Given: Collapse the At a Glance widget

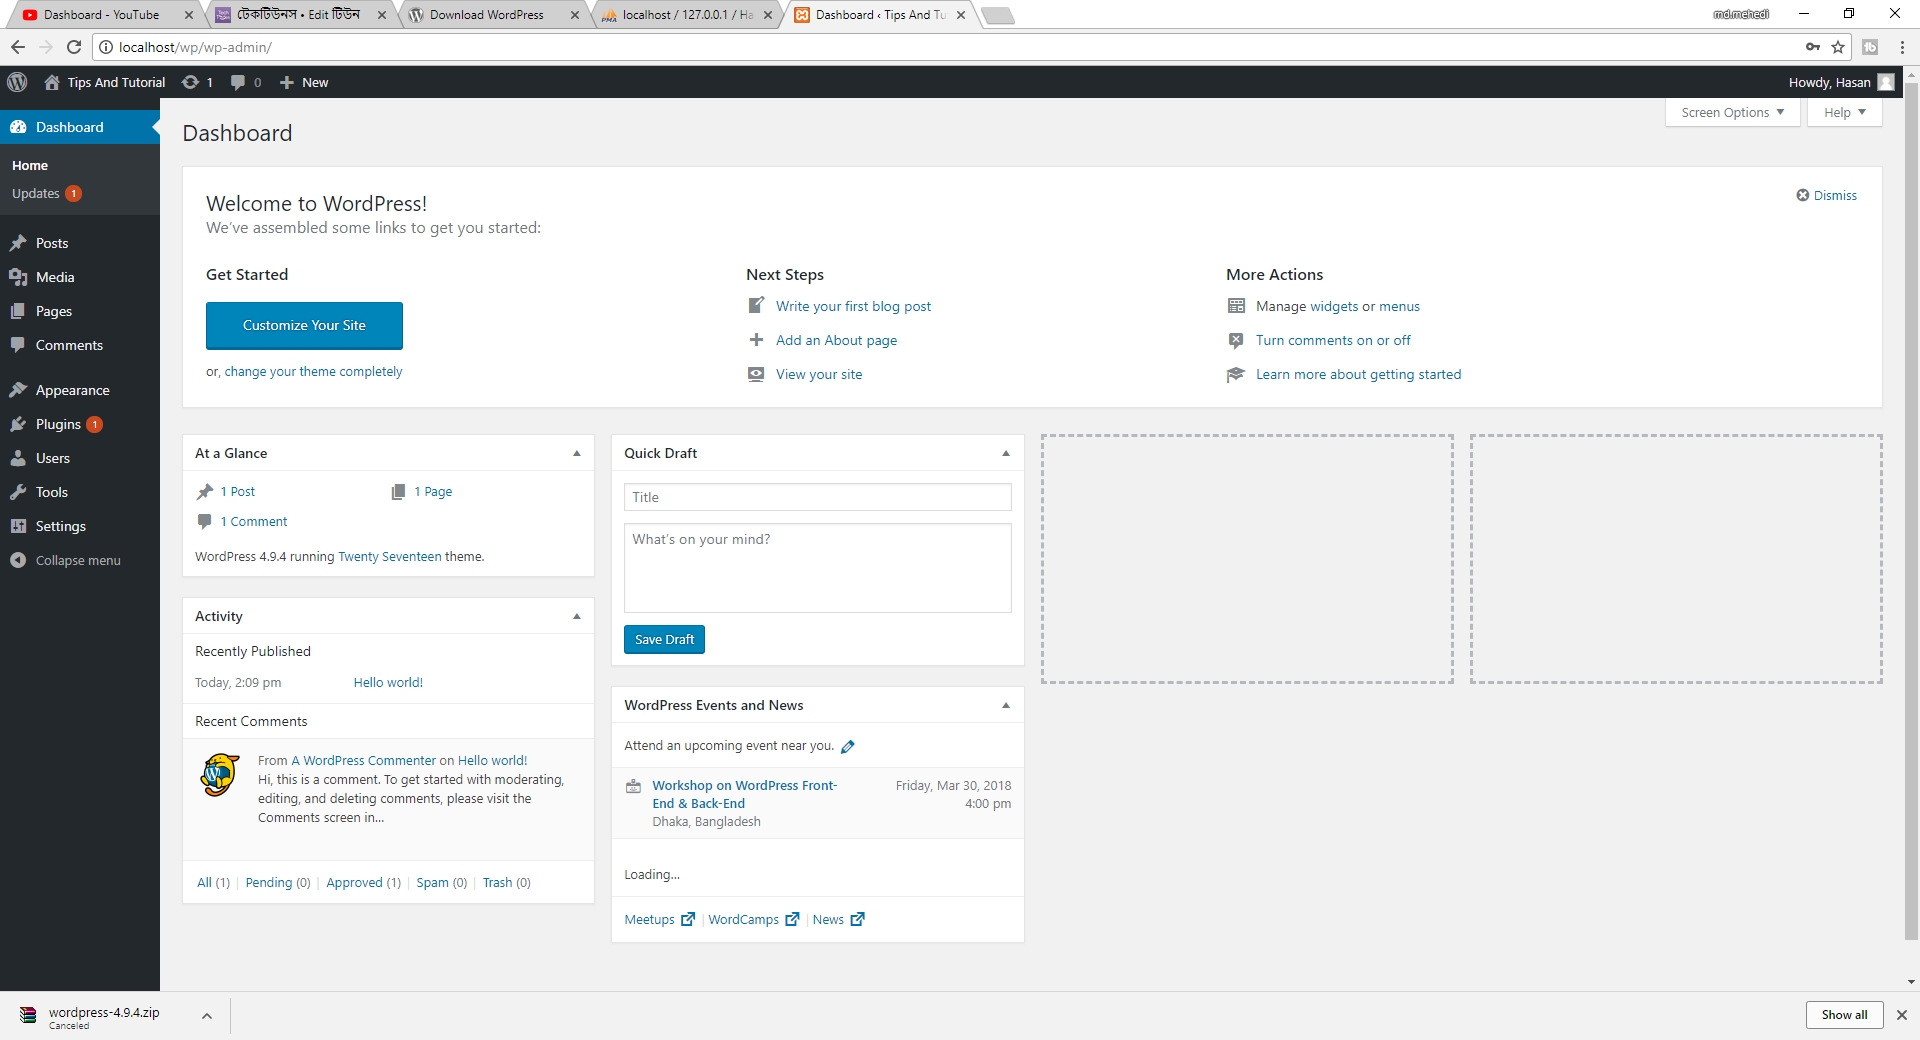Looking at the screenshot, I should coord(577,453).
